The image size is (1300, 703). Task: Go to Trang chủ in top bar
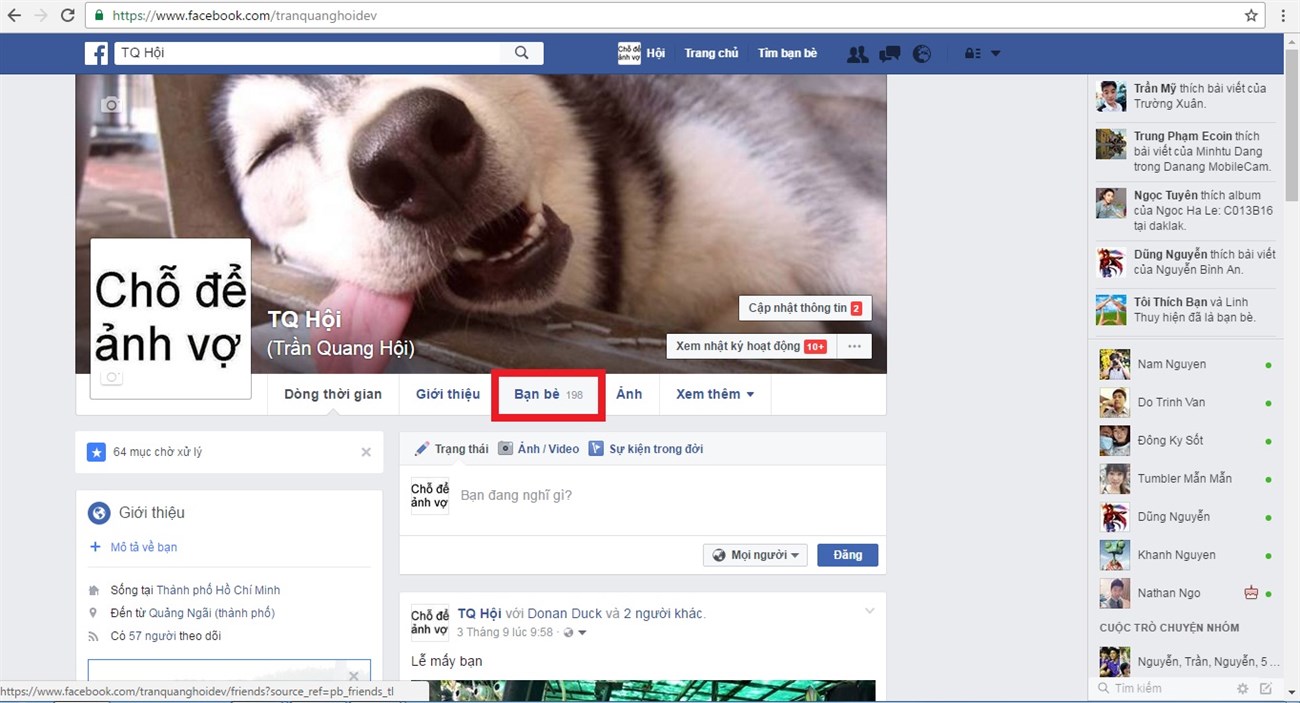[711, 53]
